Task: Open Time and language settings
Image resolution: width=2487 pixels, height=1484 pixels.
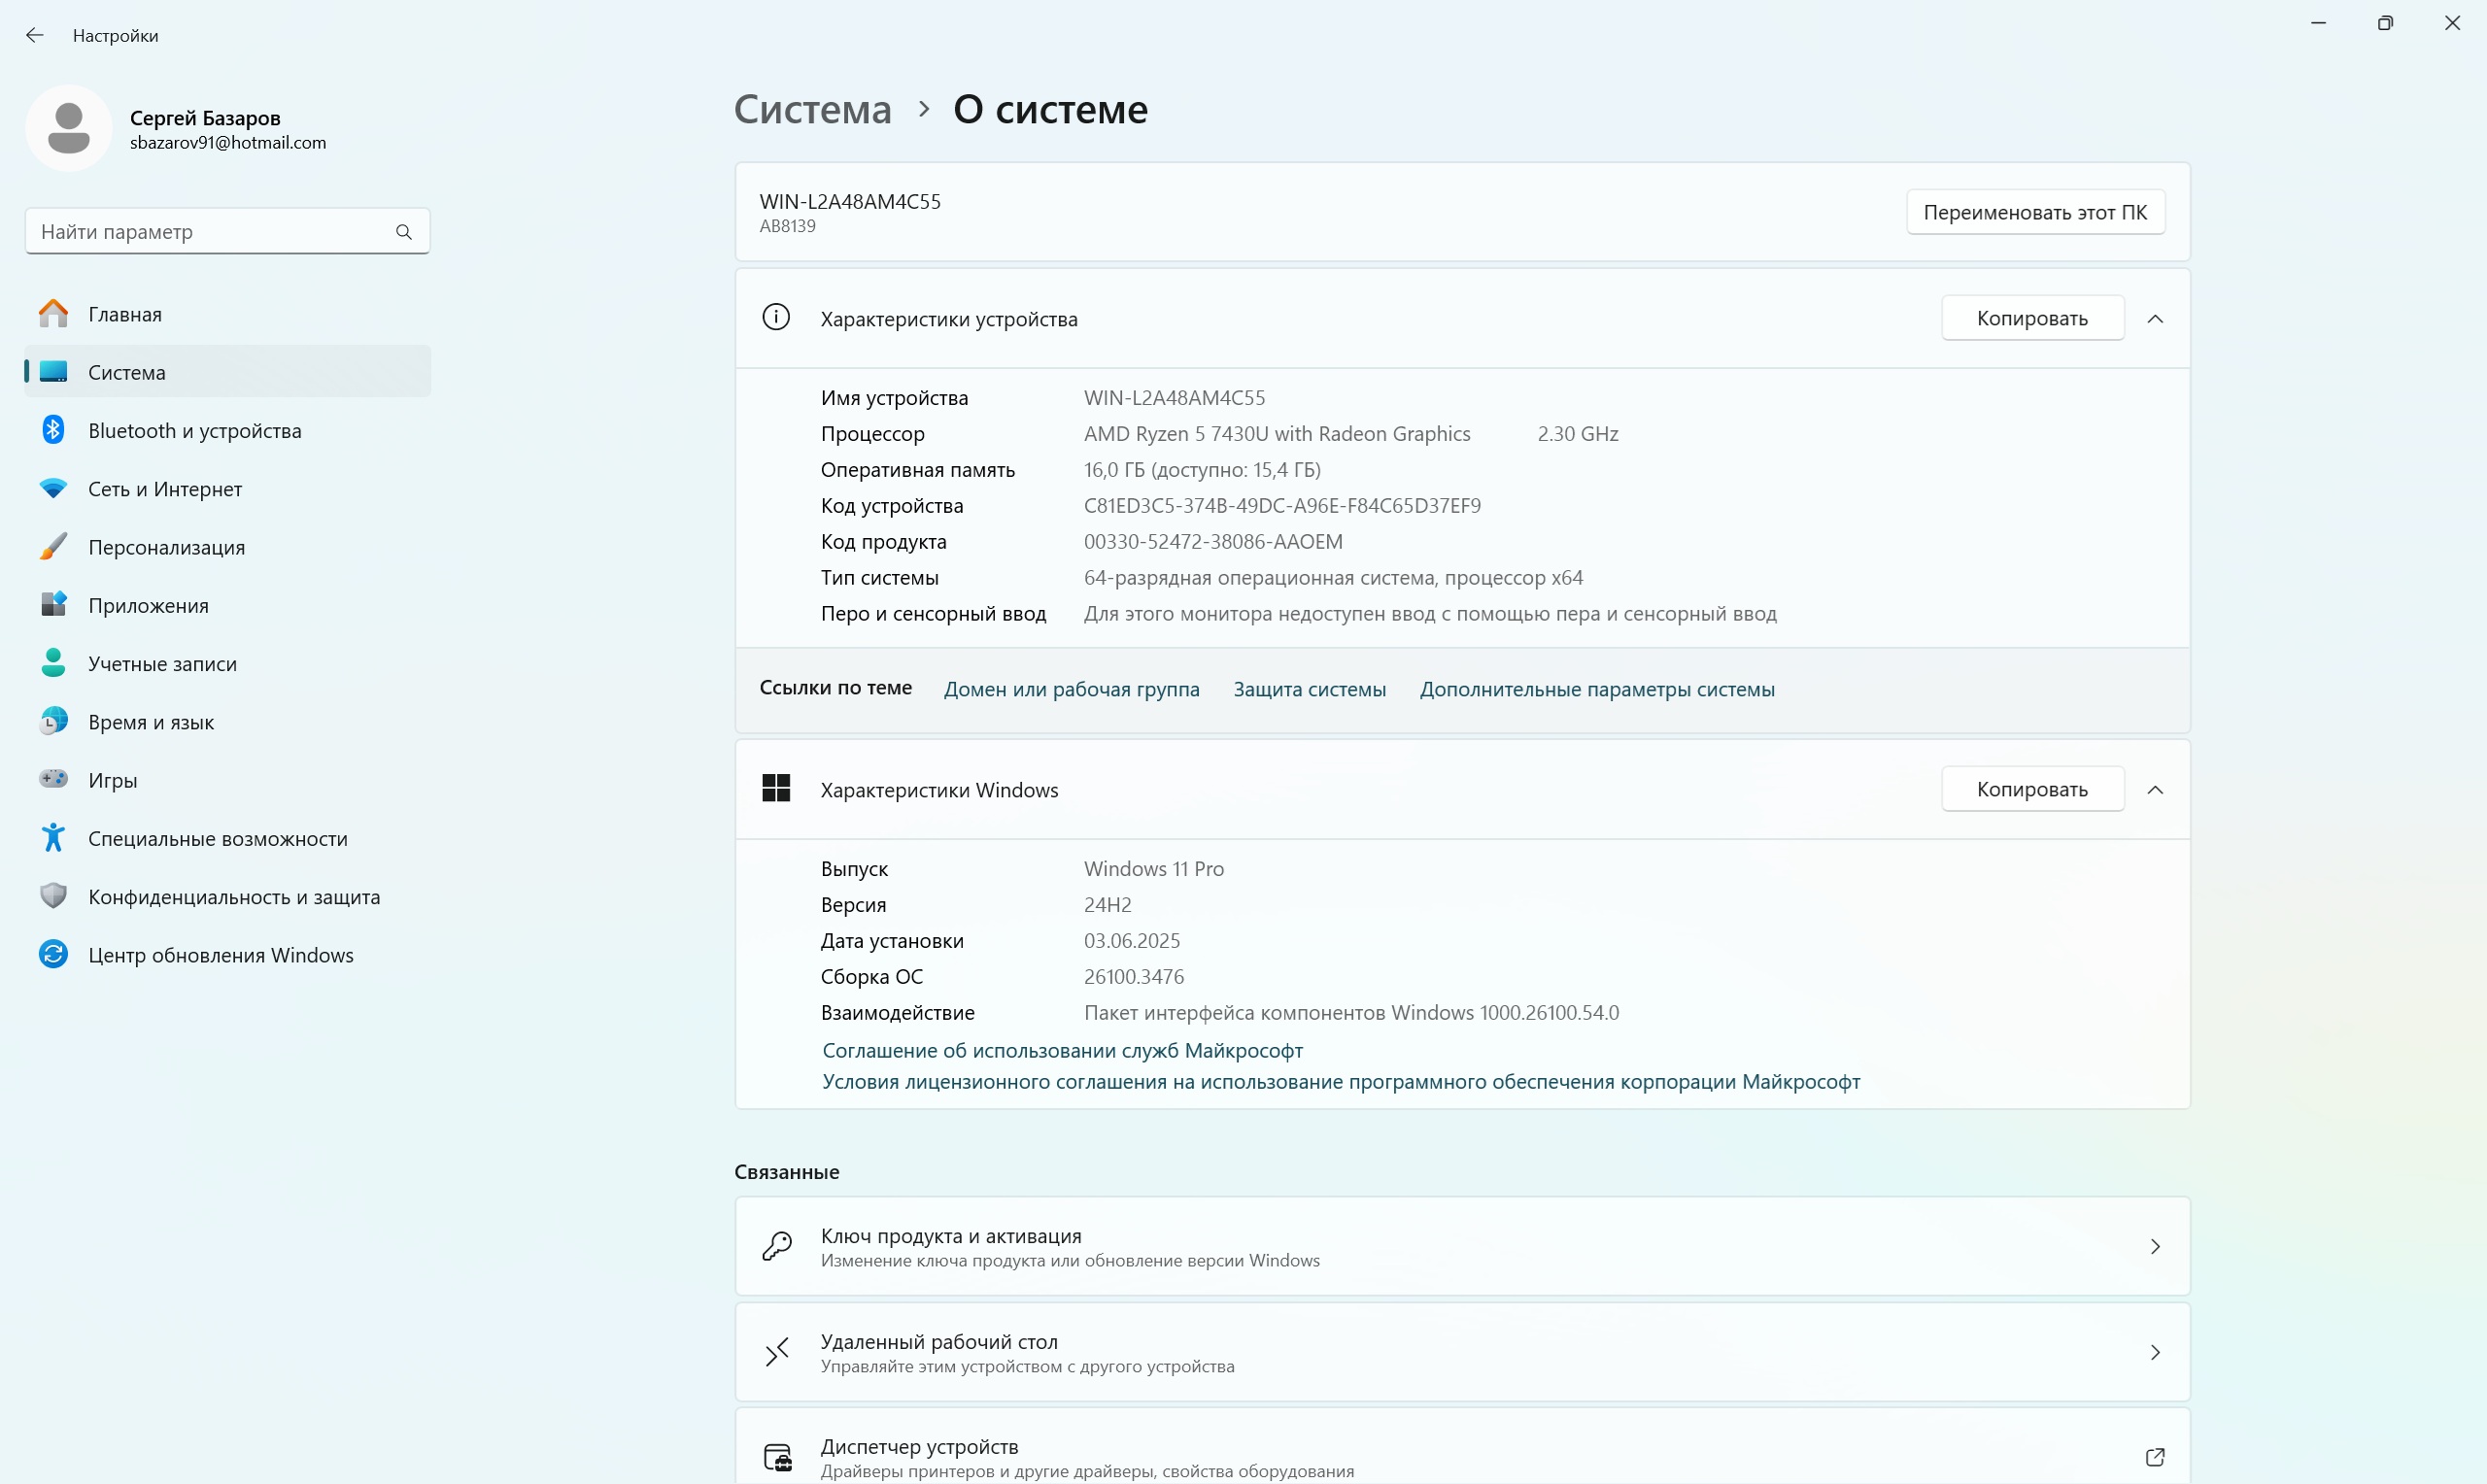Action: tap(150, 722)
